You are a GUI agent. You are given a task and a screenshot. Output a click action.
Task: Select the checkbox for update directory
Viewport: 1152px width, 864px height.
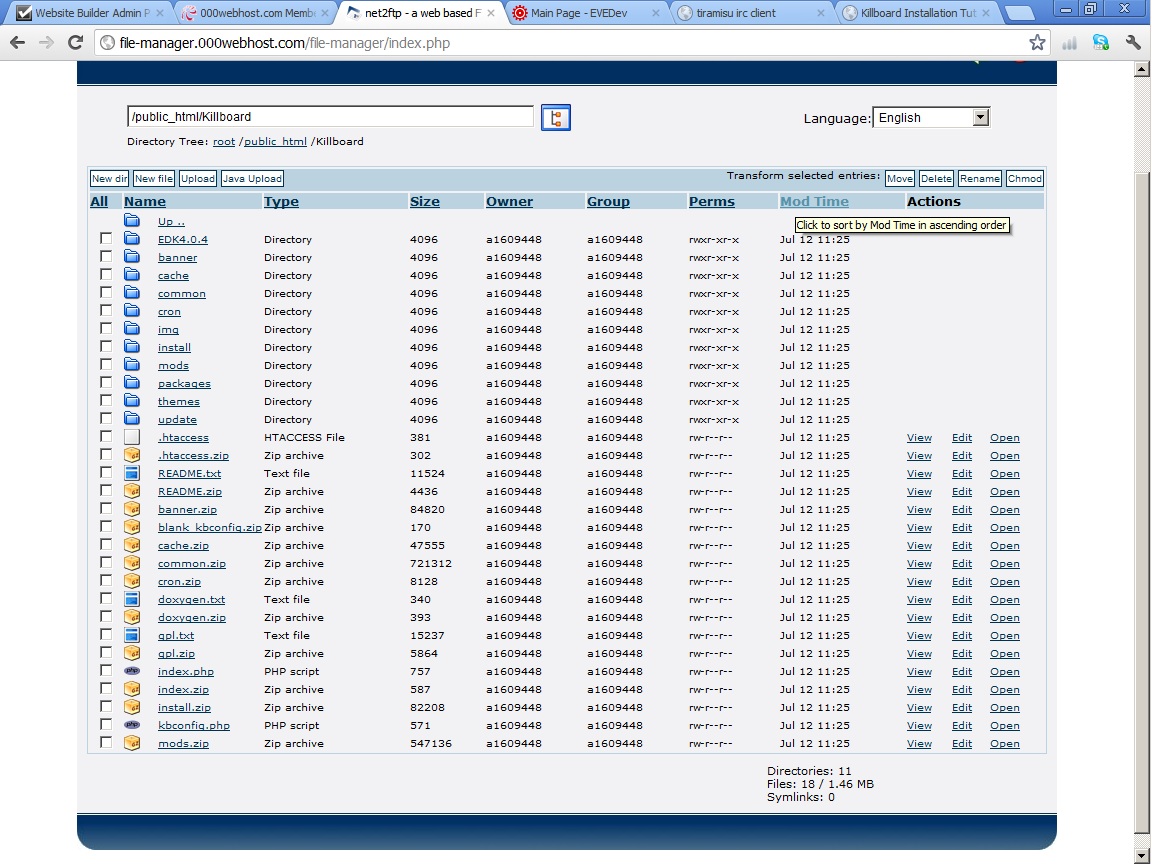[x=106, y=418]
